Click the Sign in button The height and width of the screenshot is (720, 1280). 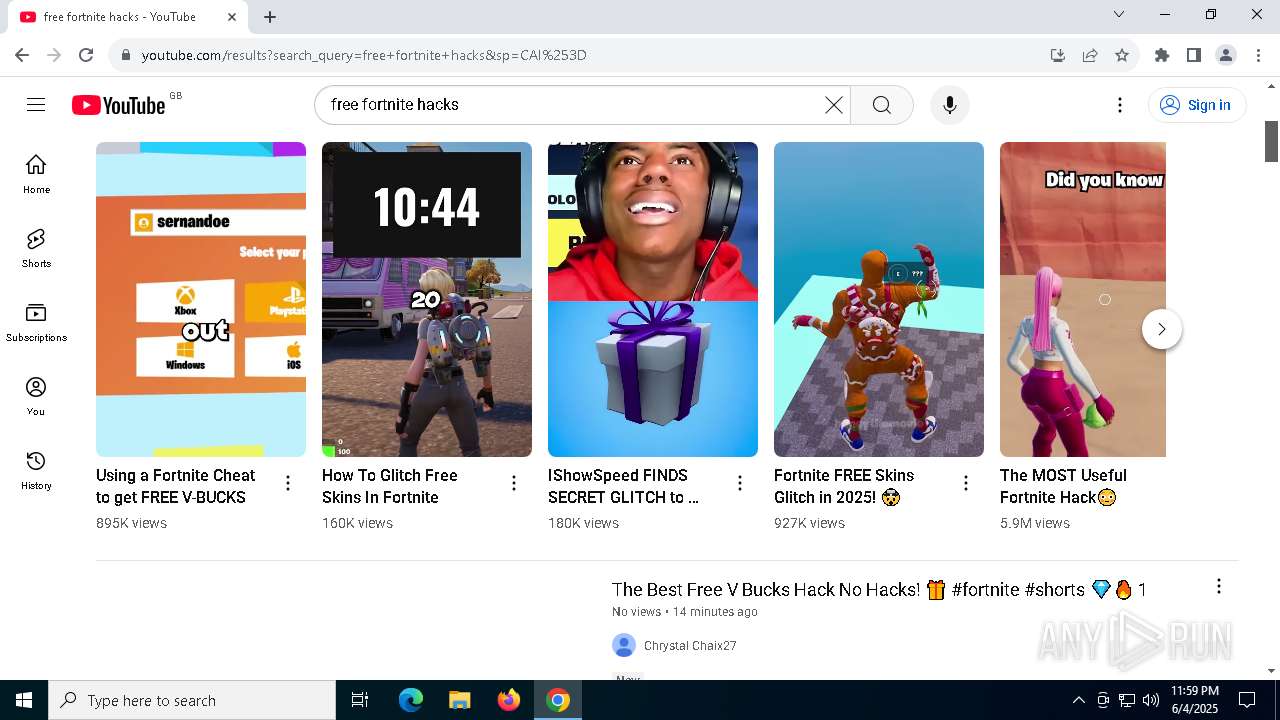[x=1196, y=105]
